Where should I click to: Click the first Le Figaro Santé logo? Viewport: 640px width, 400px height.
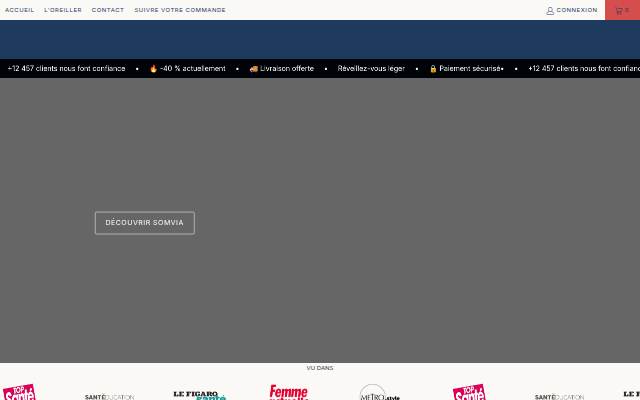click(200, 395)
